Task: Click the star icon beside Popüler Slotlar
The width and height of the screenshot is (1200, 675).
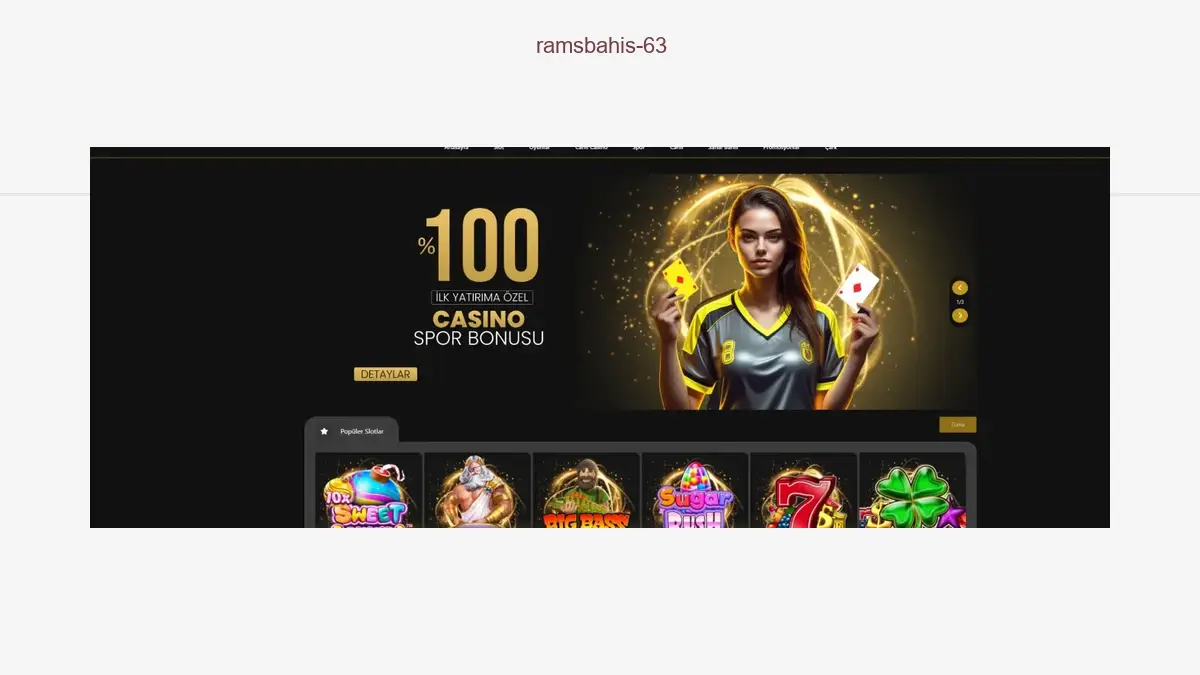Action: 324,431
